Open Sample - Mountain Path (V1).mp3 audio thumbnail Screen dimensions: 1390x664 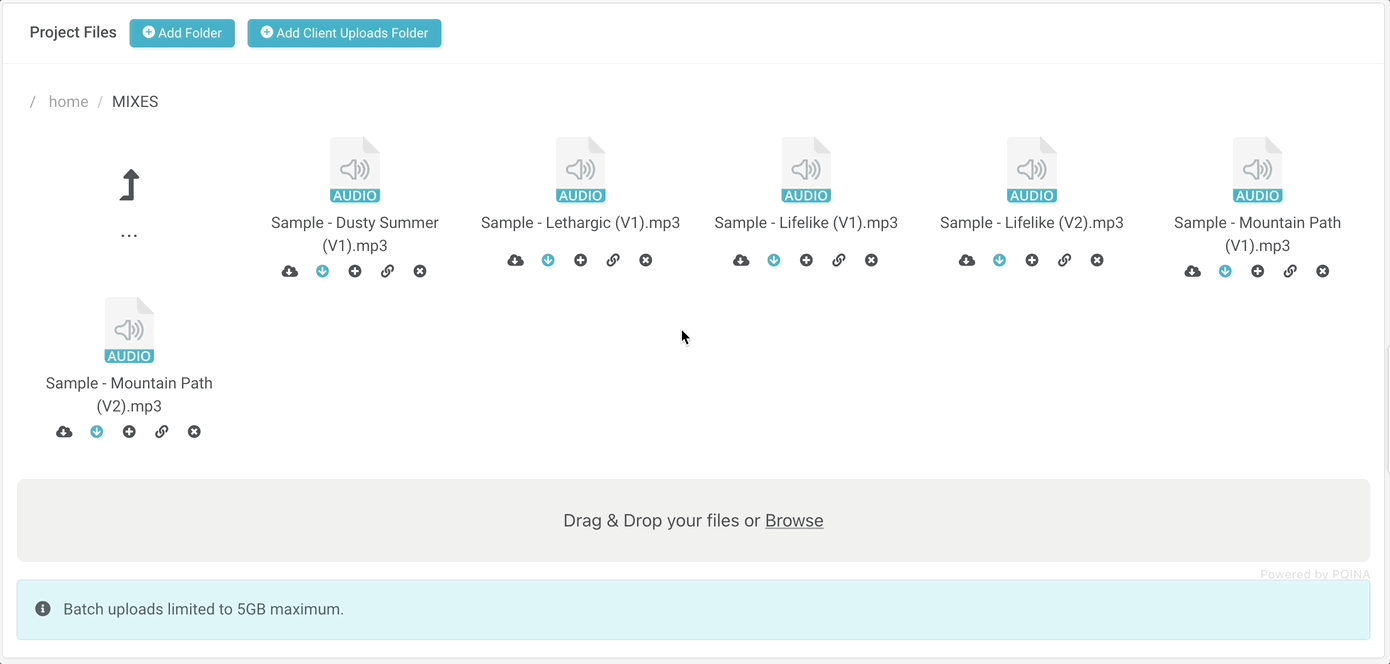1257,170
